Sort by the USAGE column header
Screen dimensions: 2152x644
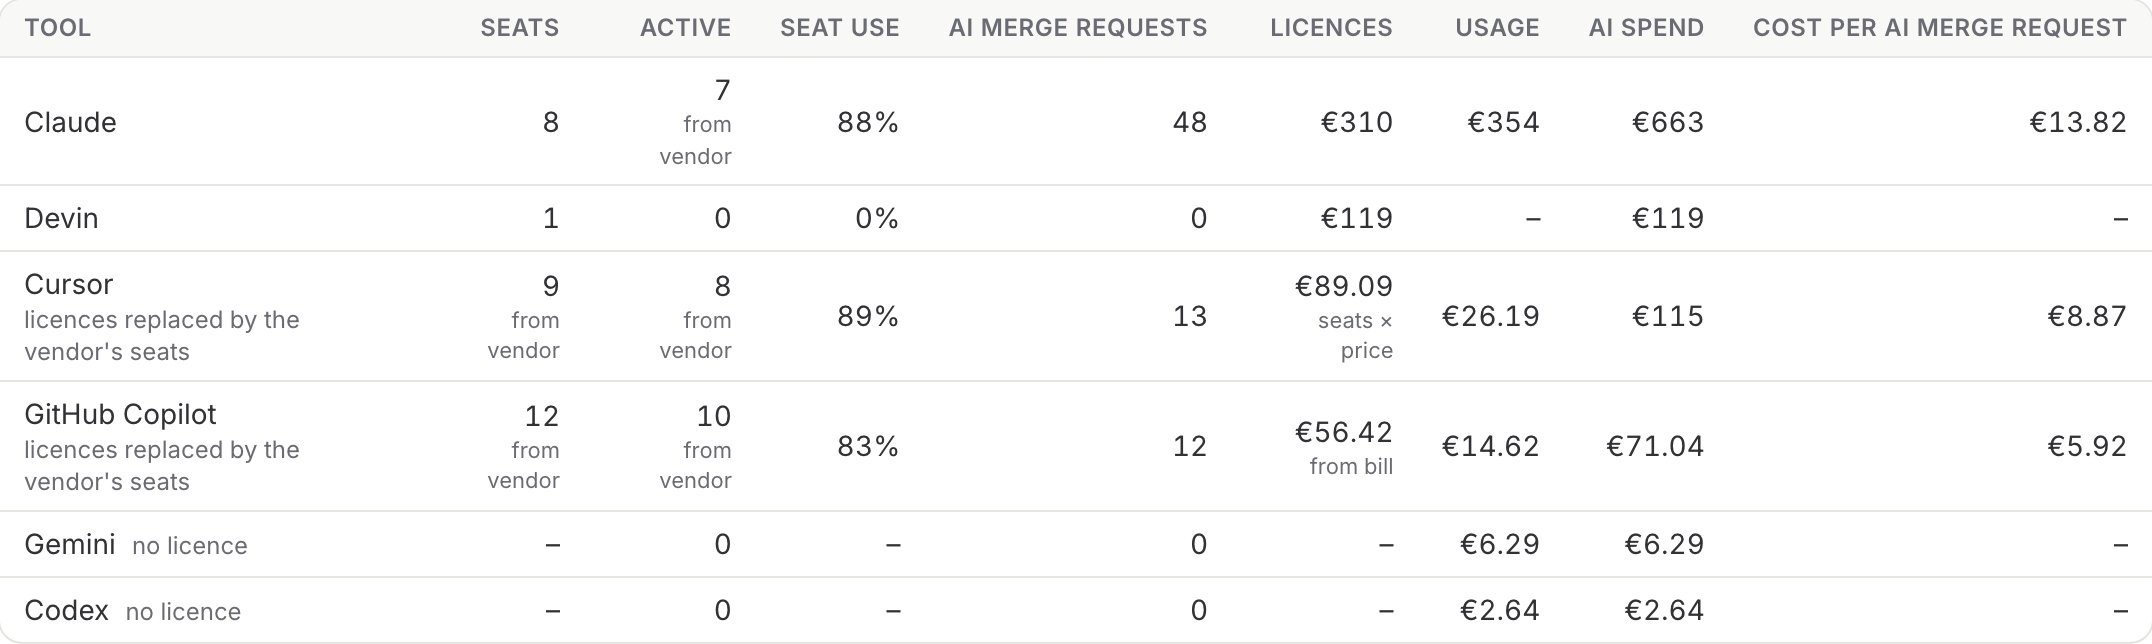click(1497, 28)
